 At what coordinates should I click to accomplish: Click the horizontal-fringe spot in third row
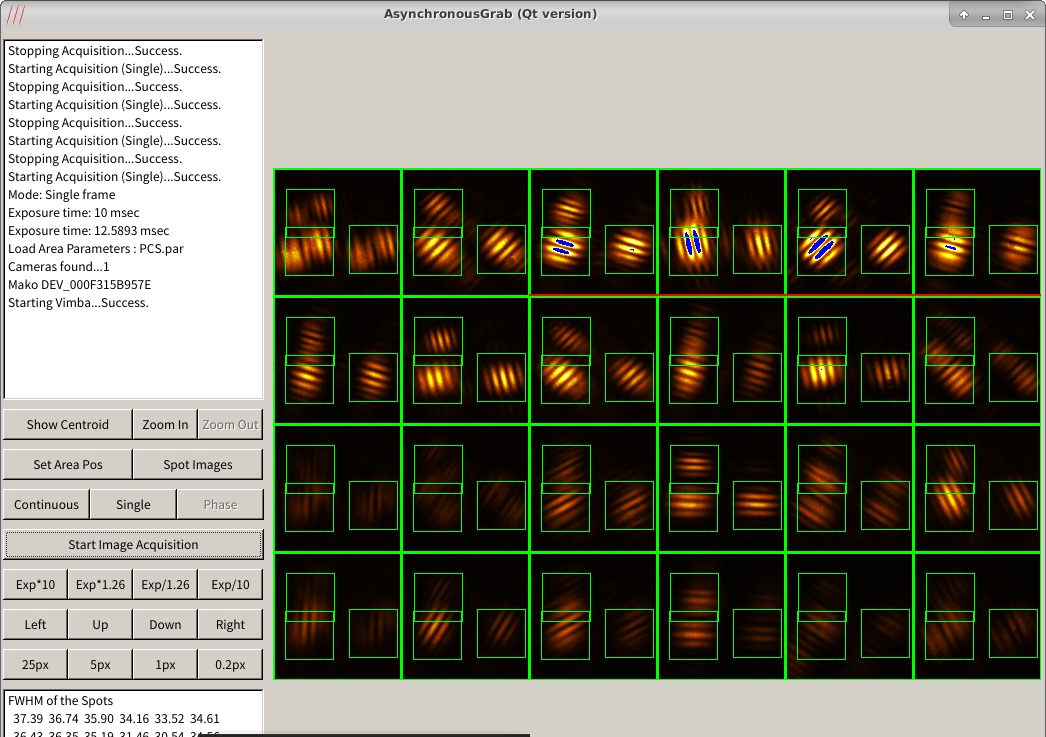721,488
